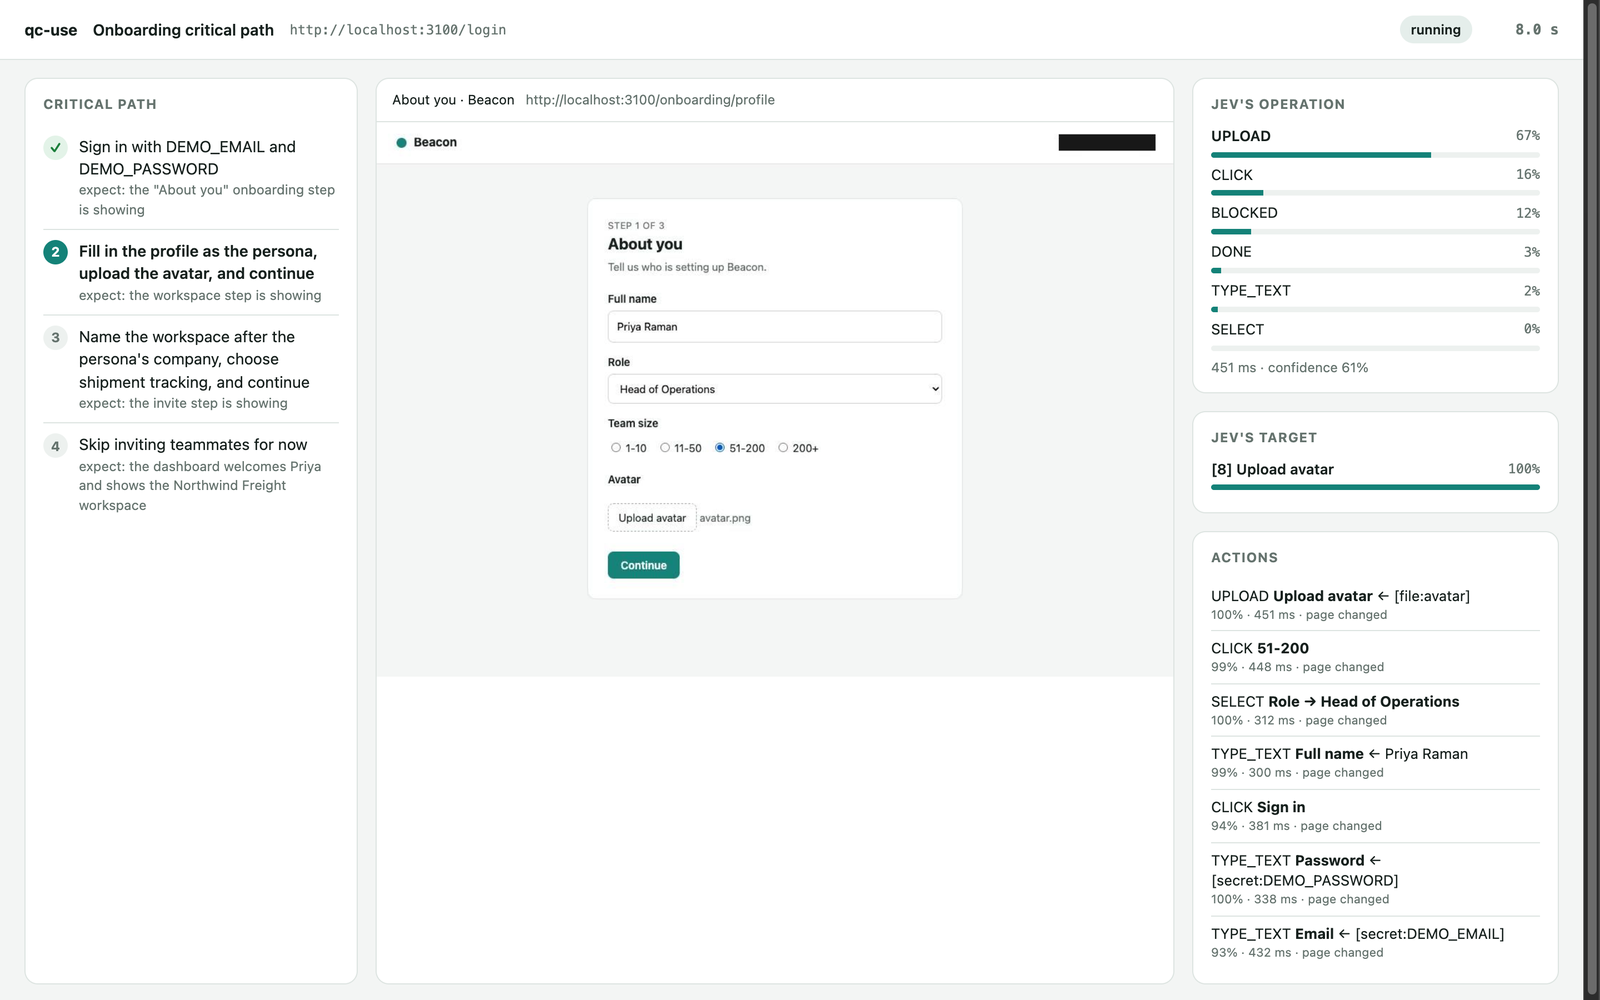The height and width of the screenshot is (1000, 1600).
Task: Click the step 4 number badge
Action: pos(56,446)
